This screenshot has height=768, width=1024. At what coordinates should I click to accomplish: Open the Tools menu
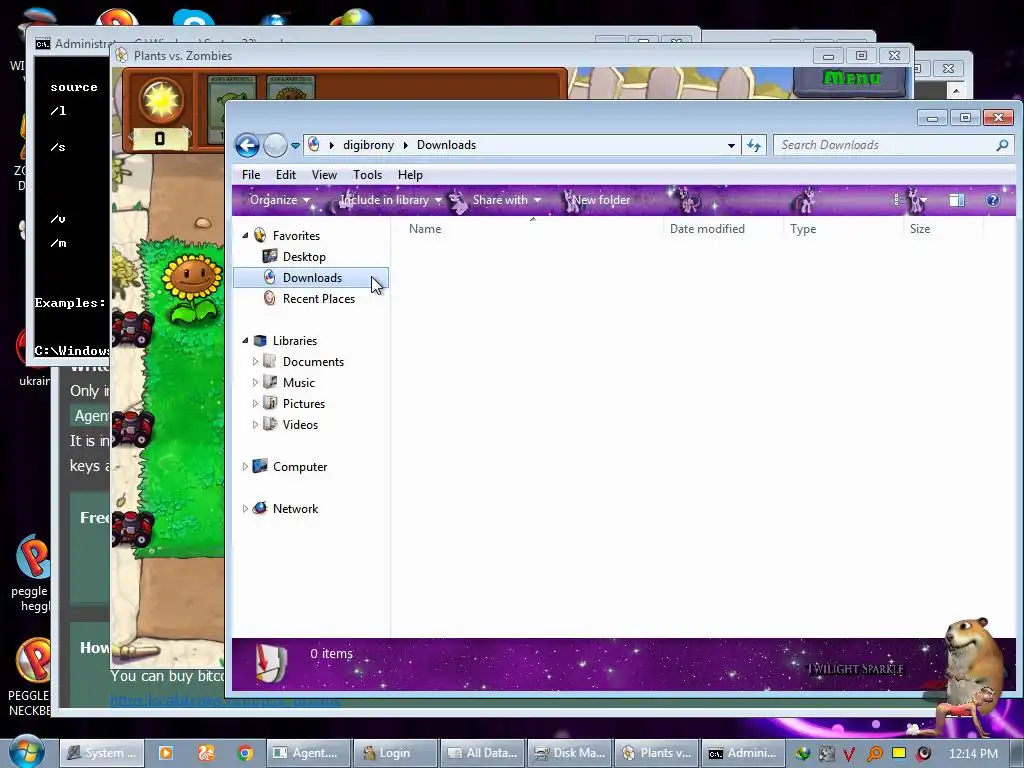click(367, 174)
